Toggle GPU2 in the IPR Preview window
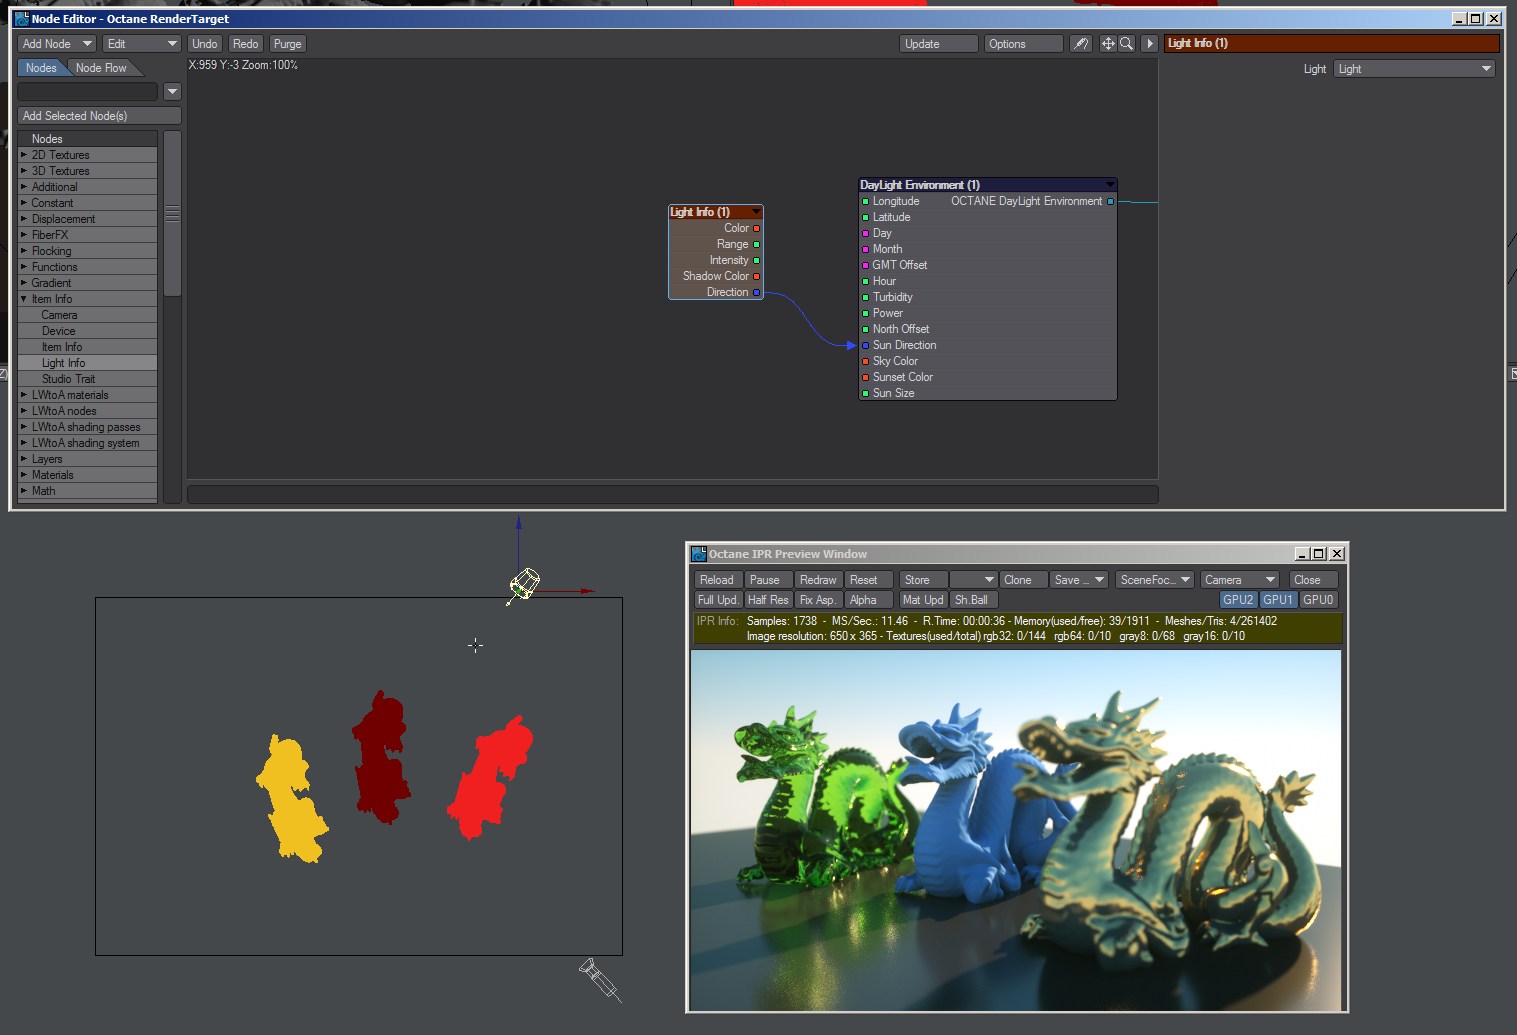The width and height of the screenshot is (1517, 1035). coord(1238,600)
